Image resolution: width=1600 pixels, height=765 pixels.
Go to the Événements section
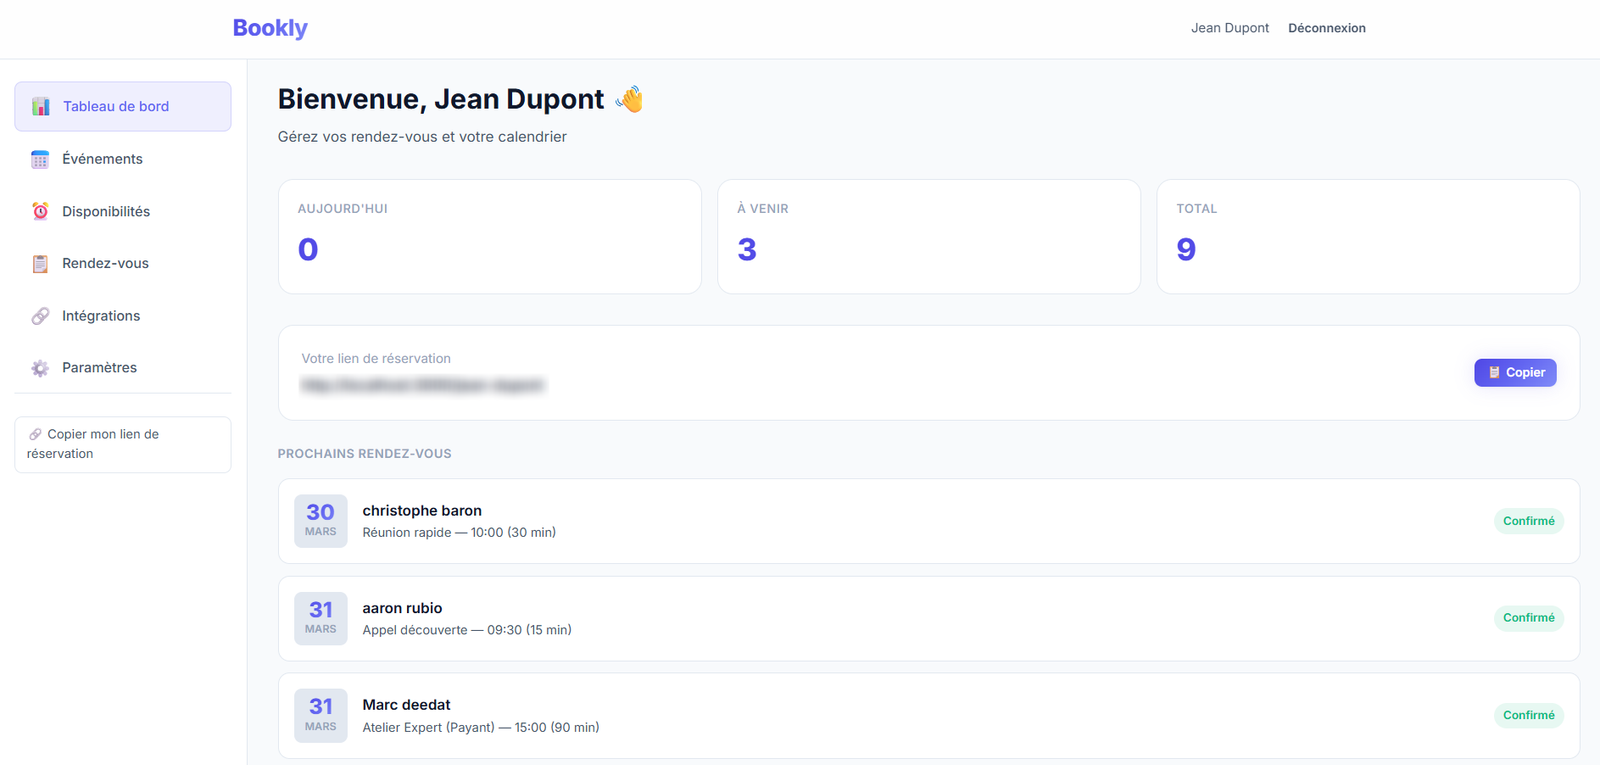[123, 159]
